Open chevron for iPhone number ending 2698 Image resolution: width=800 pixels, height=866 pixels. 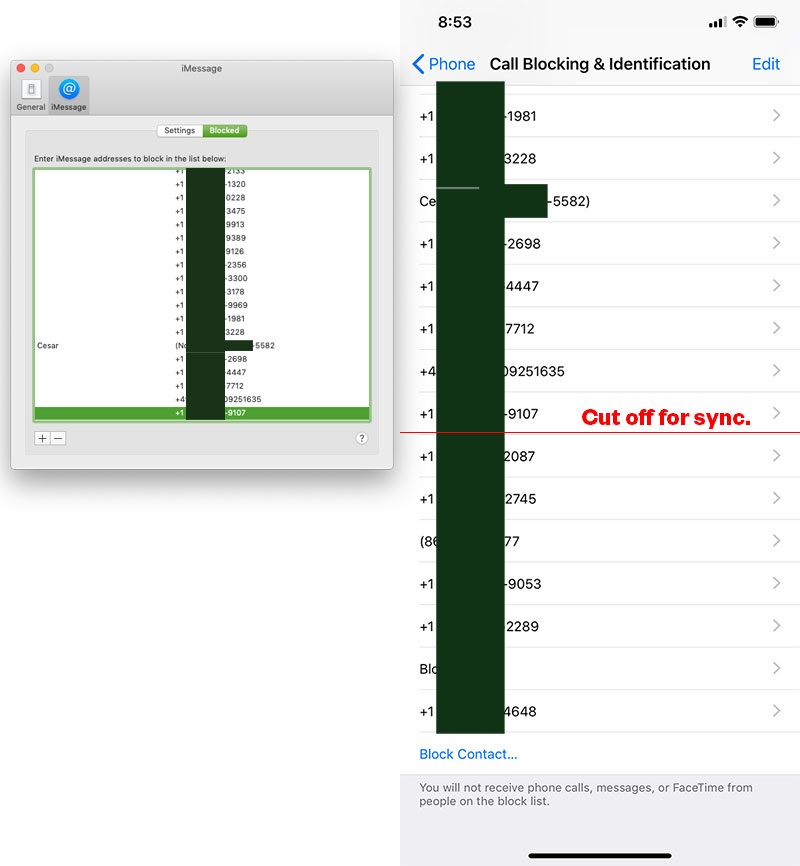point(776,243)
